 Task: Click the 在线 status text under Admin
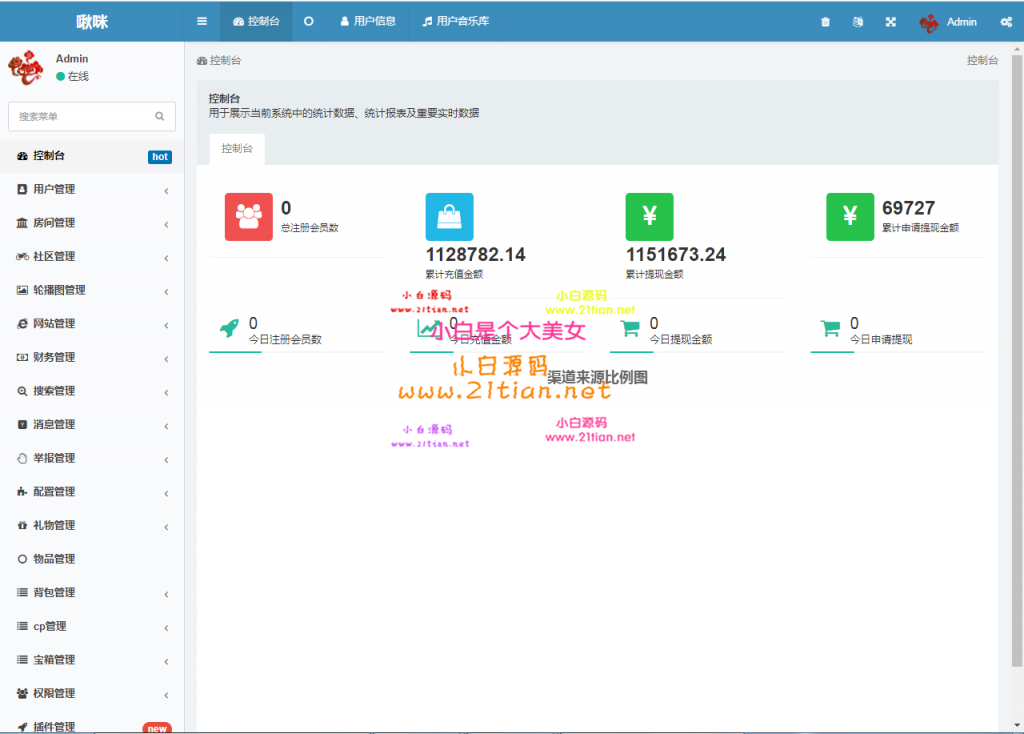78,76
